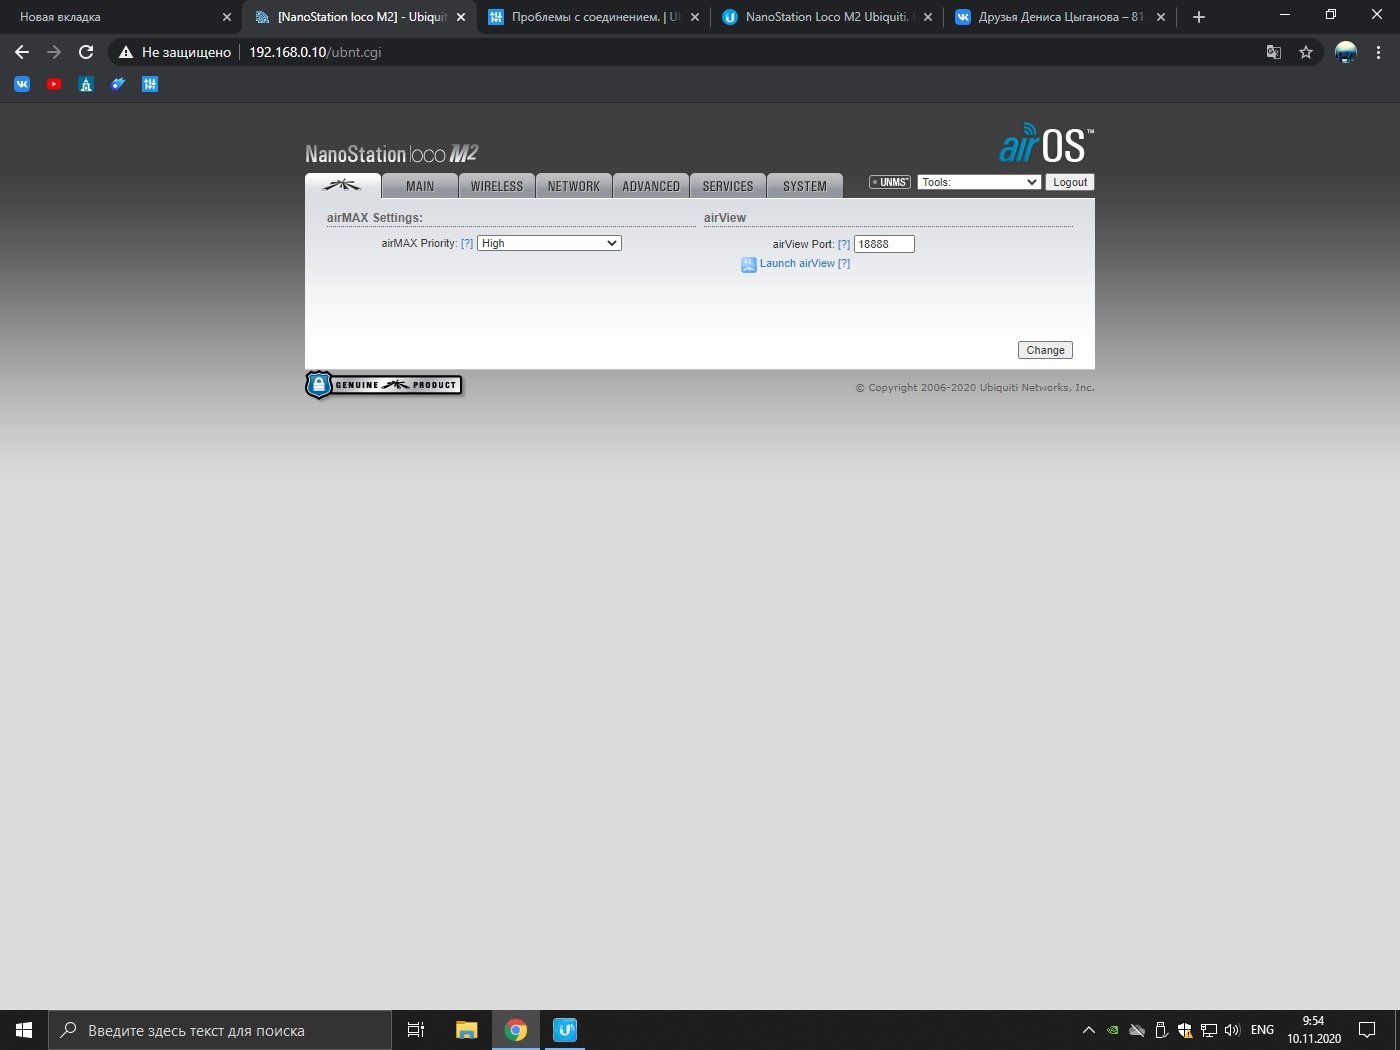Log out with the Logout button

[1069, 182]
